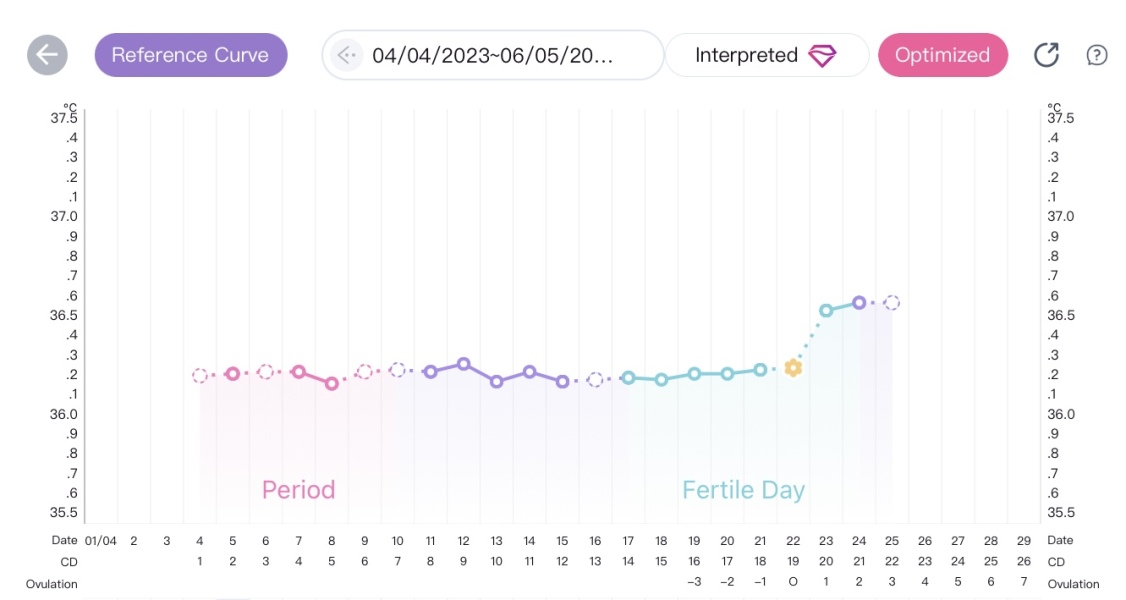This screenshot has height=600, width=1126.
Task: Select the temperature point on CD 20
Action: [826, 310]
